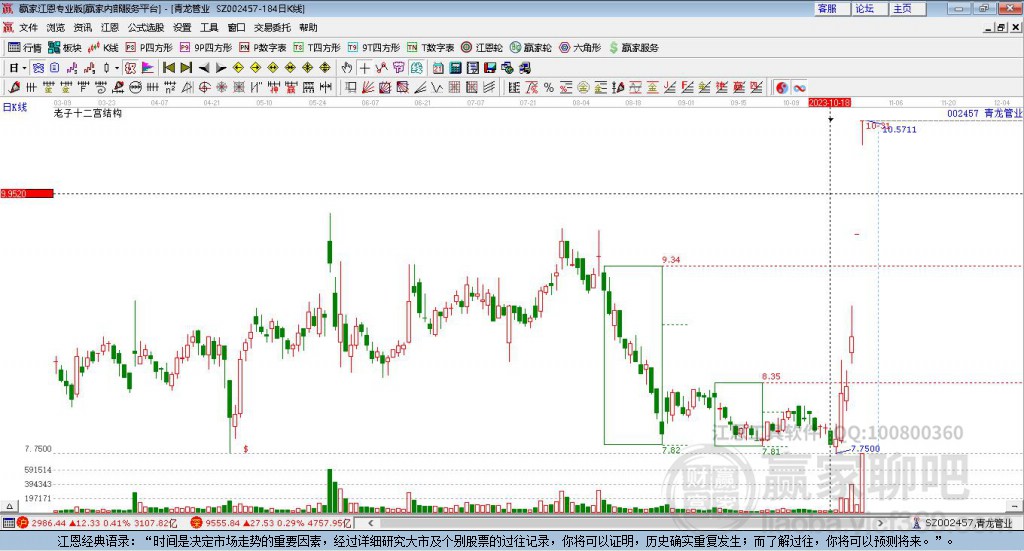Click the 沪 Shanghai index status icon

(23, 523)
